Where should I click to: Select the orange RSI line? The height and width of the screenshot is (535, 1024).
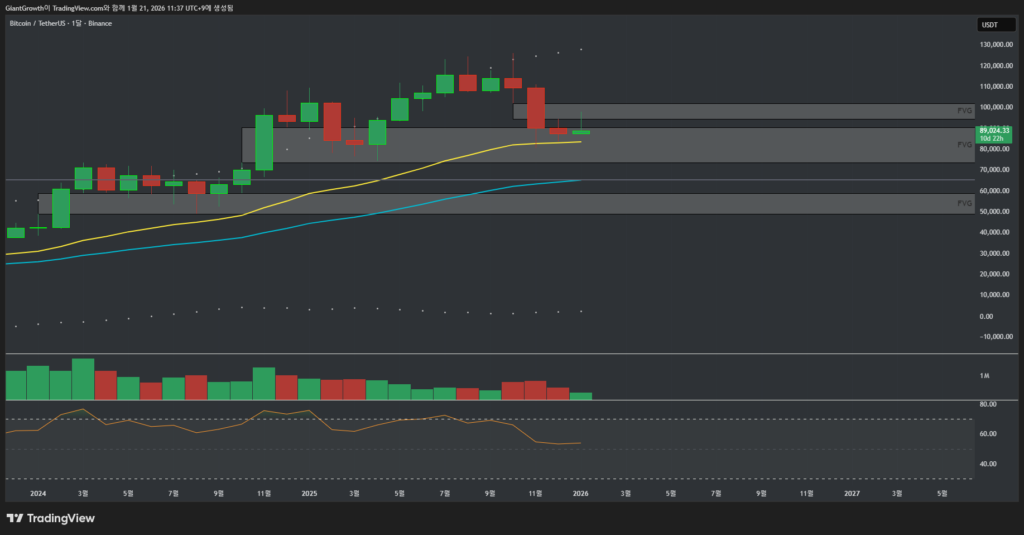click(300, 412)
